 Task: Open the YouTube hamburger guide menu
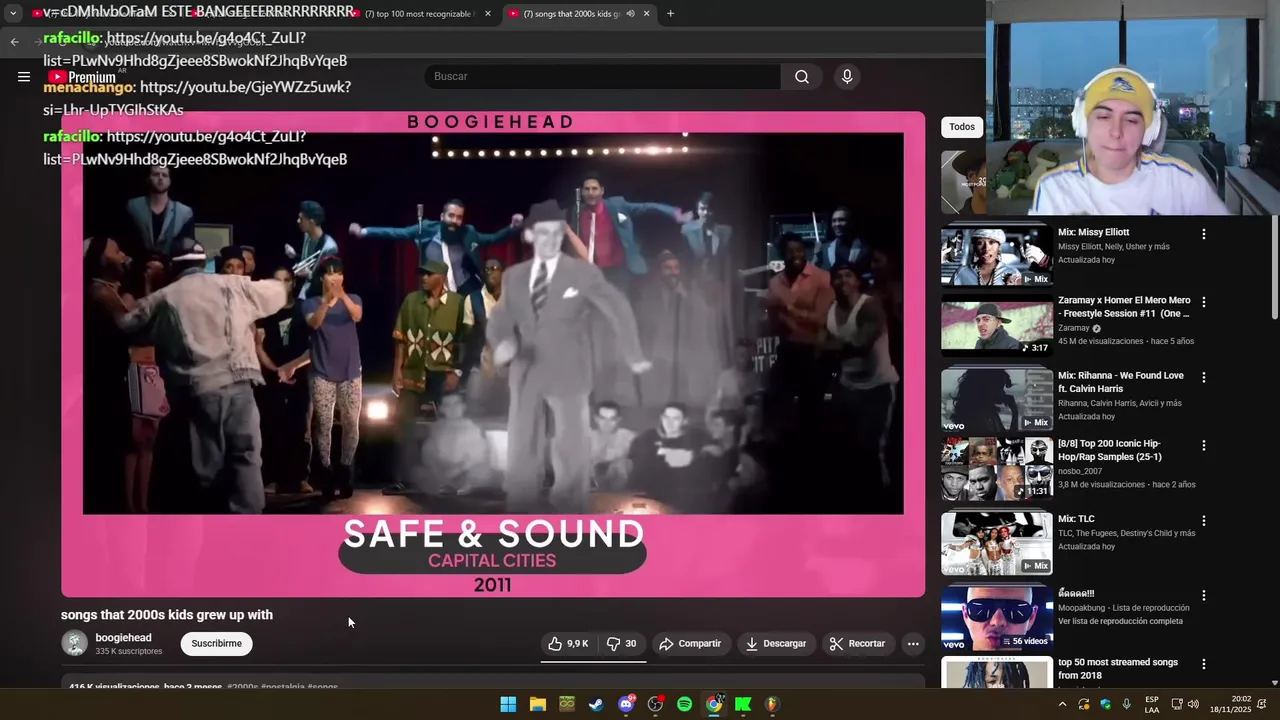coord(24,76)
